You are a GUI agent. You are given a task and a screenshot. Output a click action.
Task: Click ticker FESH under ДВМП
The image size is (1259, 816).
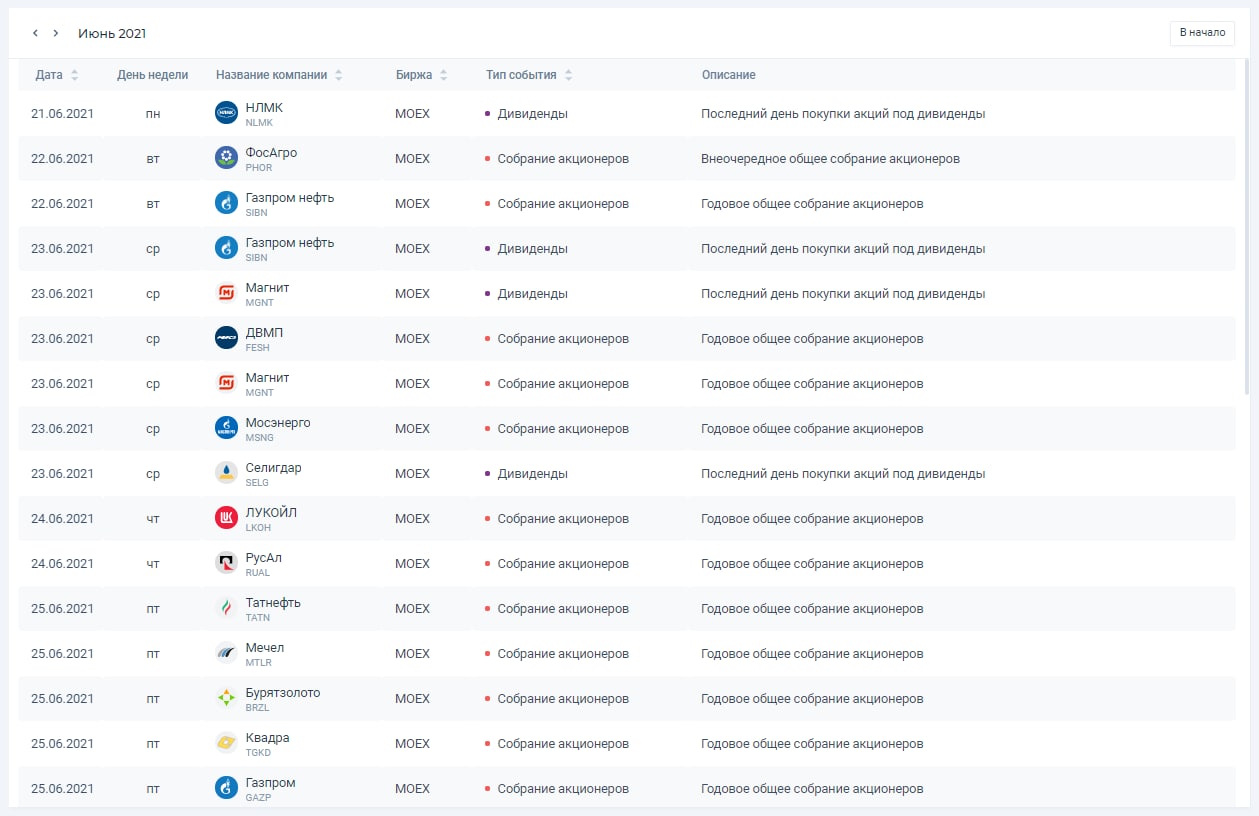[x=257, y=348]
